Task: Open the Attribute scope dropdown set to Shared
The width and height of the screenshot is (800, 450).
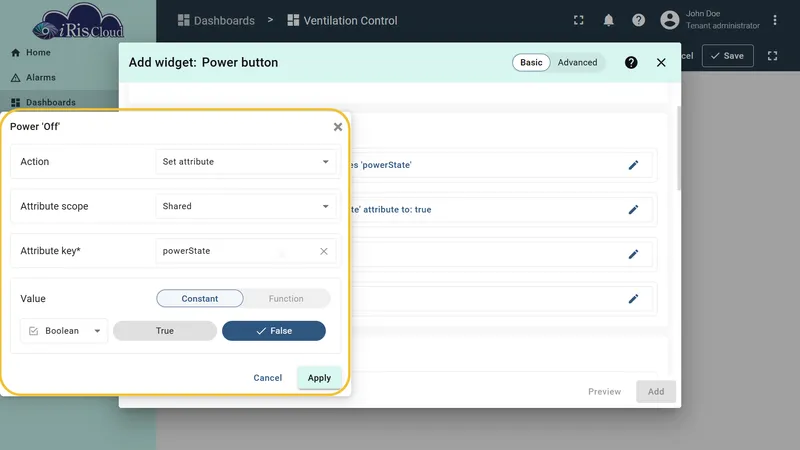Action: point(245,206)
